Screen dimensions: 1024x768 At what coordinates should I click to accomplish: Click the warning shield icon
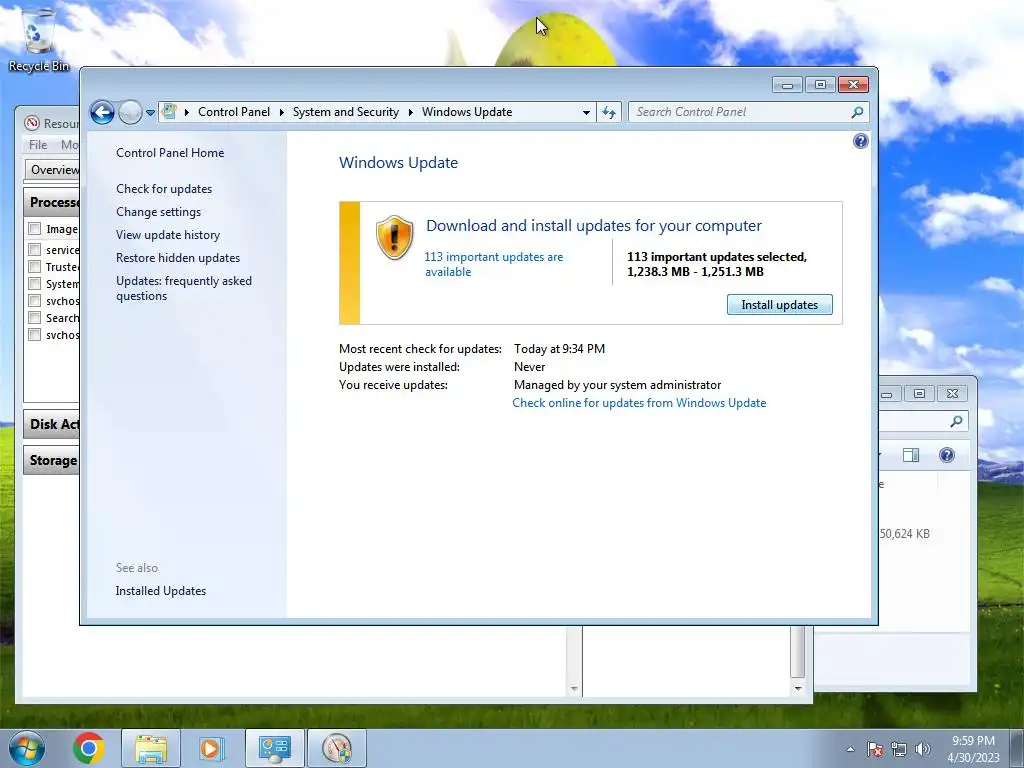click(x=394, y=237)
